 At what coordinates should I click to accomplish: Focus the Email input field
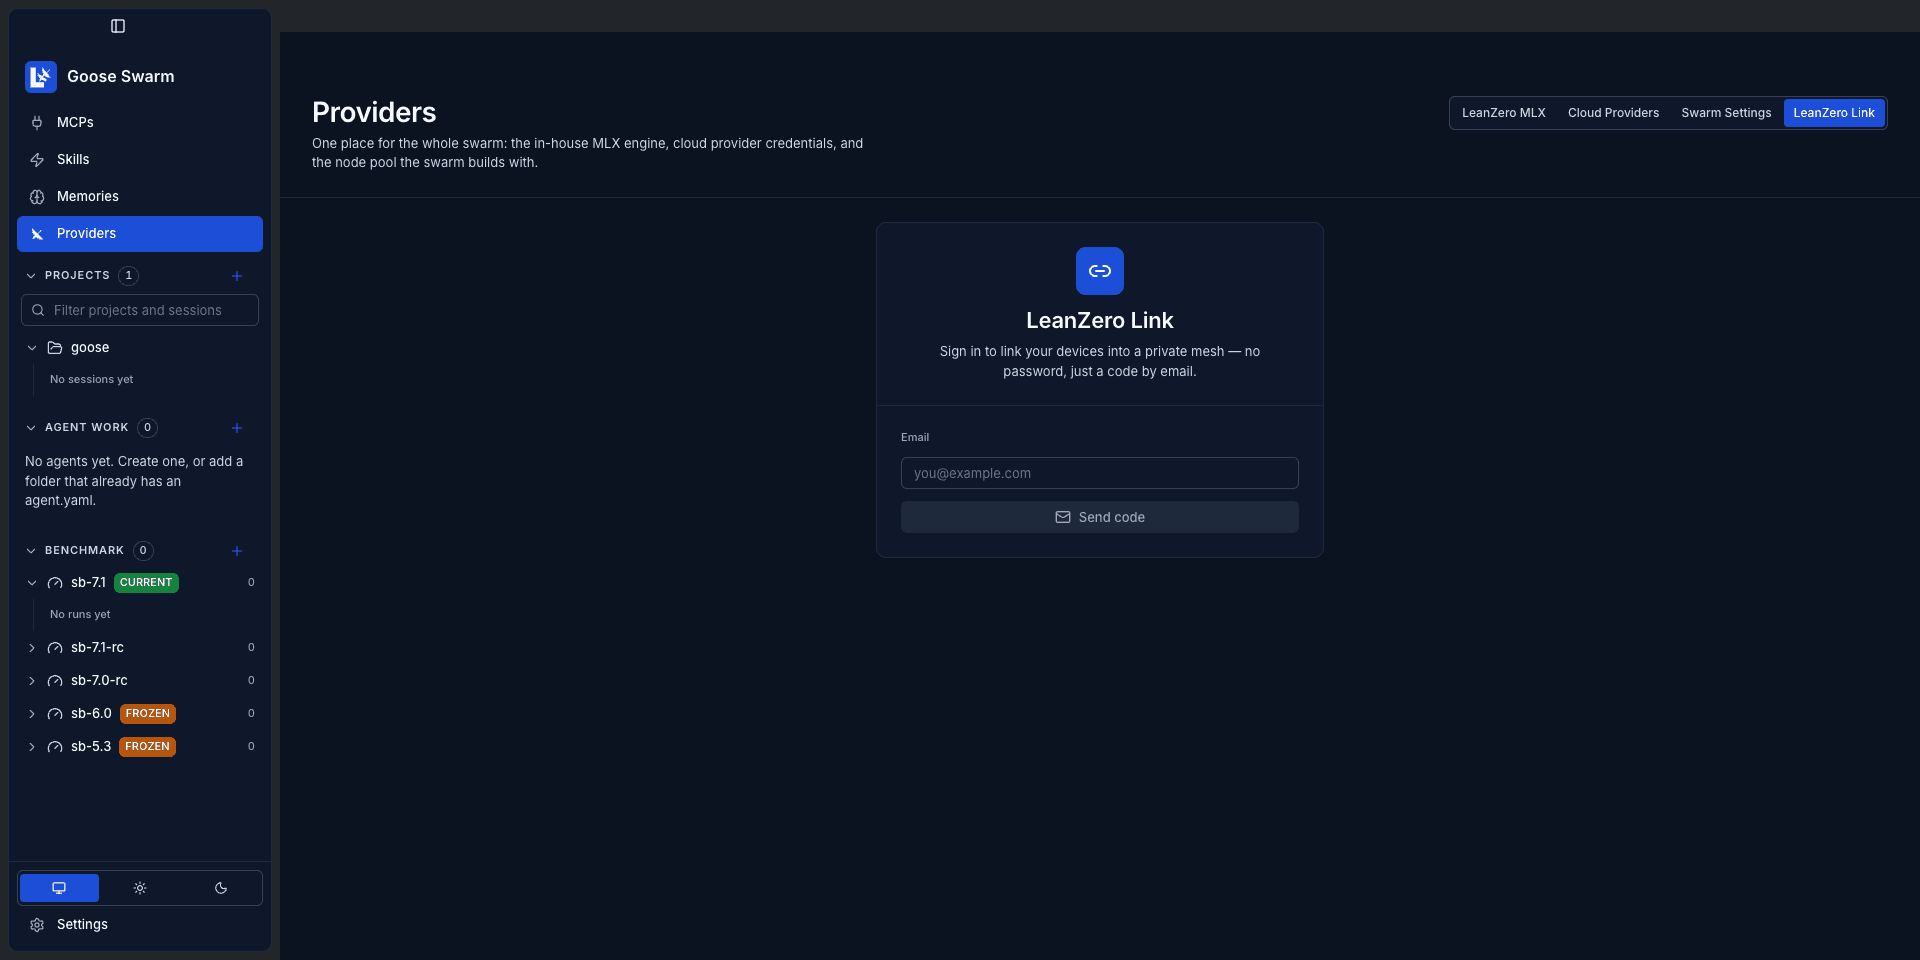pyautogui.click(x=1100, y=473)
